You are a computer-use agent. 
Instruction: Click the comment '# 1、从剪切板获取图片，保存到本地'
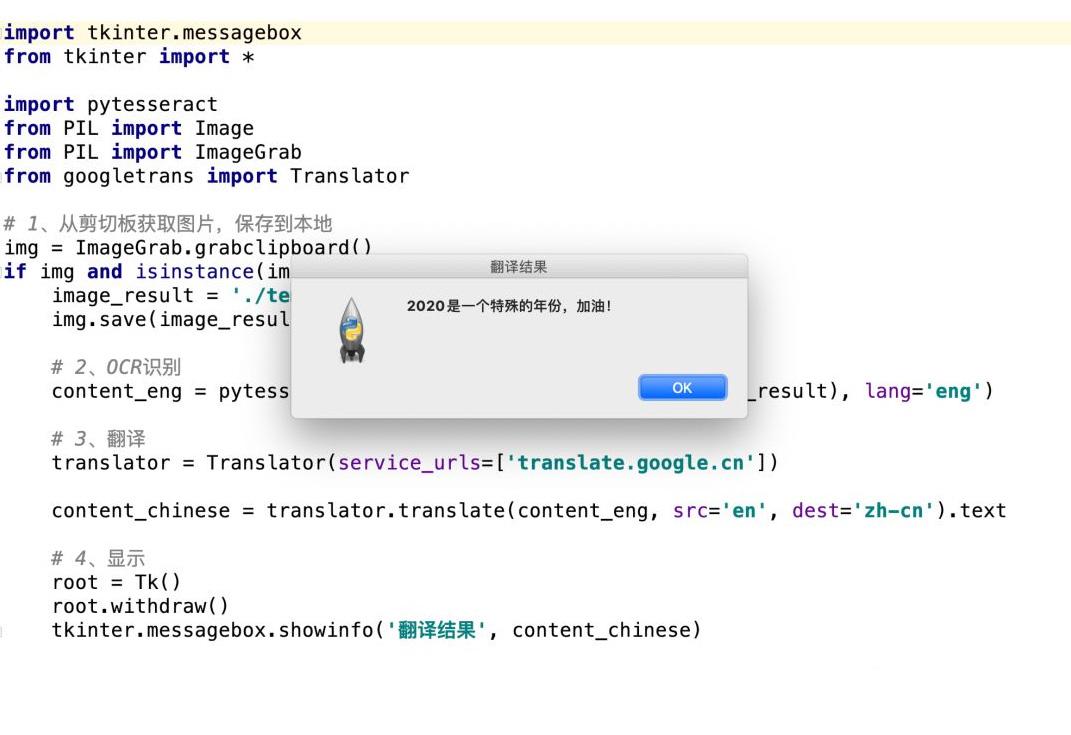click(168, 224)
